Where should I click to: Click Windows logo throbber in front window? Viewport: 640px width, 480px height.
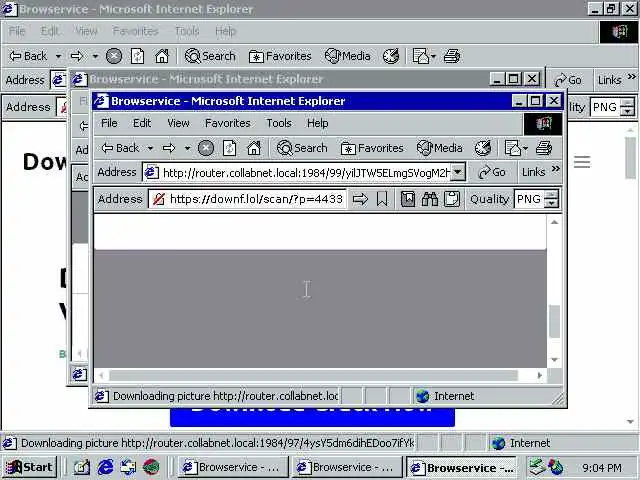[543, 124]
